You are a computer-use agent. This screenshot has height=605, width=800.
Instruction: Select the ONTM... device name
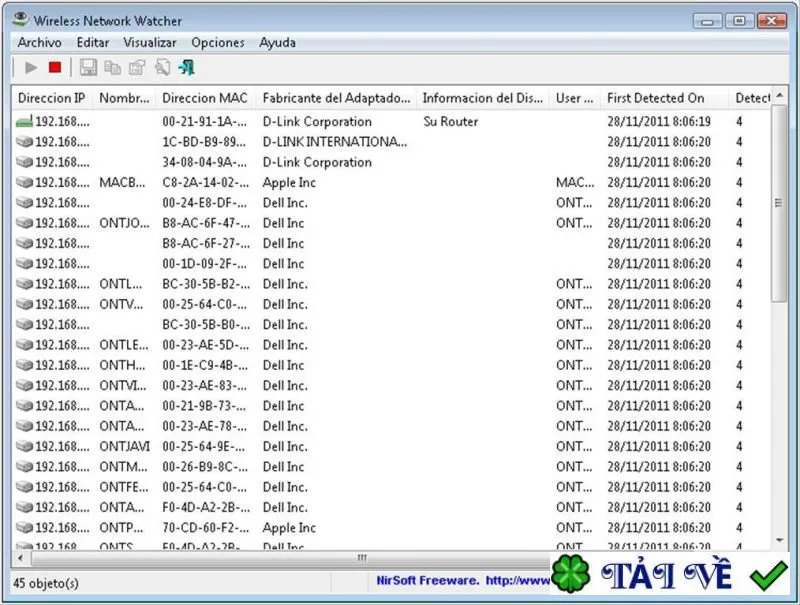[x=123, y=467]
